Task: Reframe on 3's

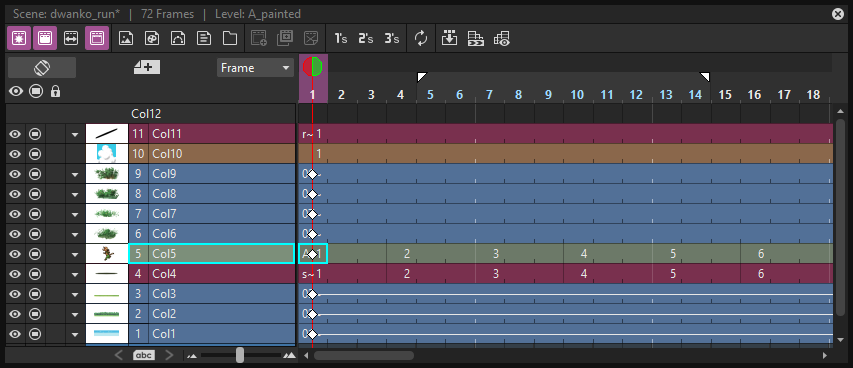Action: click(392, 39)
